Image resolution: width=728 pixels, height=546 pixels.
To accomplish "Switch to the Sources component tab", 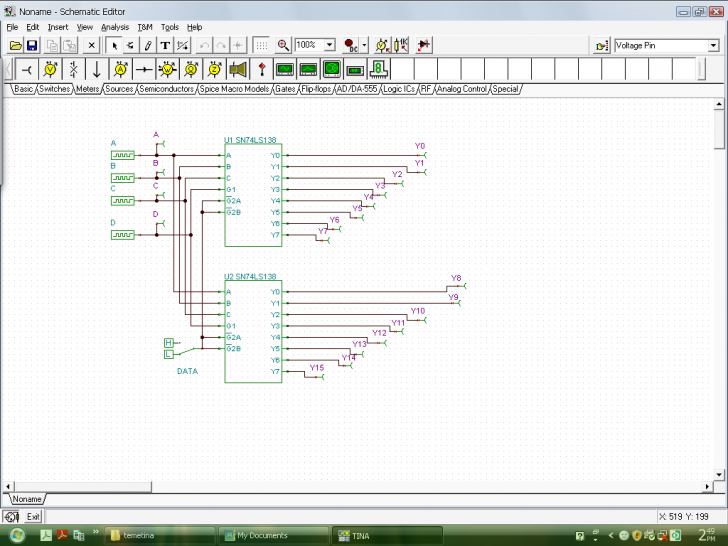I will coord(119,89).
